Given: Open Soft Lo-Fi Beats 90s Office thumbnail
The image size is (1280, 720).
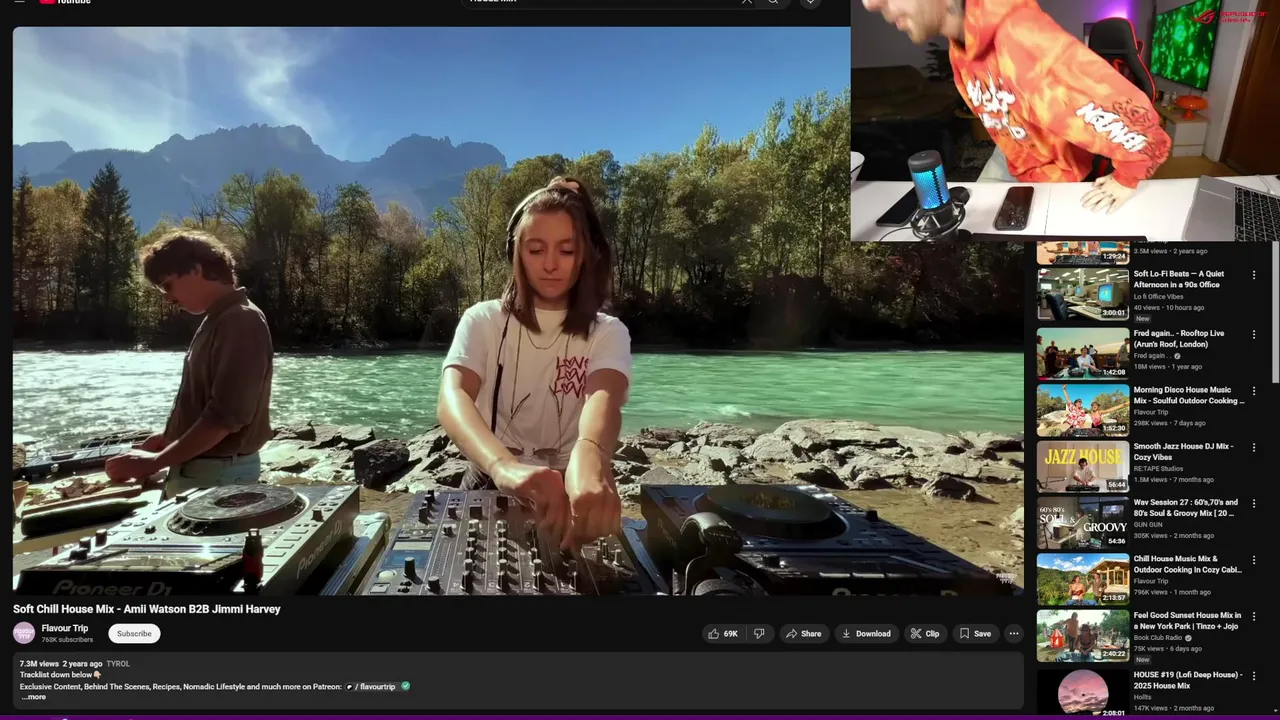Looking at the screenshot, I should [1083, 293].
